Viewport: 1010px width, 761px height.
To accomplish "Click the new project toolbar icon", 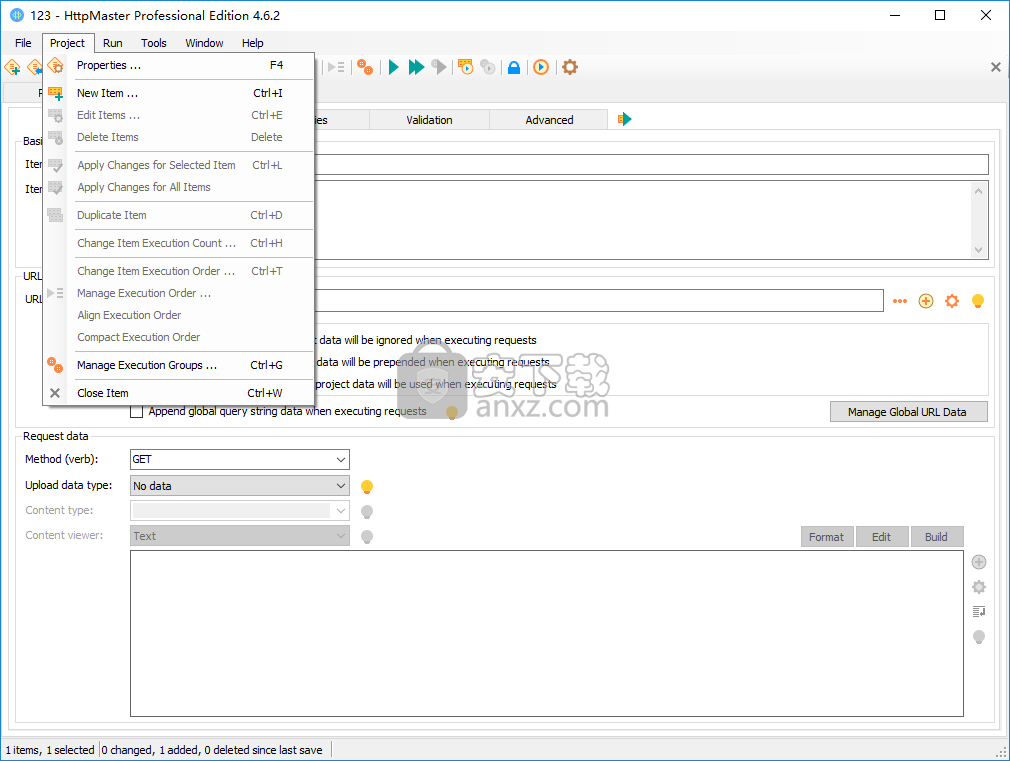I will click(12, 67).
